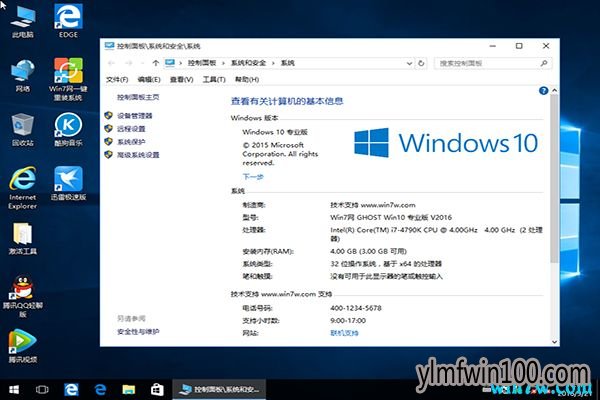The height and width of the screenshot is (400, 600).
Task: Click the 4.00 GB (3.00 GB 可用) value
Action: [x=368, y=251]
